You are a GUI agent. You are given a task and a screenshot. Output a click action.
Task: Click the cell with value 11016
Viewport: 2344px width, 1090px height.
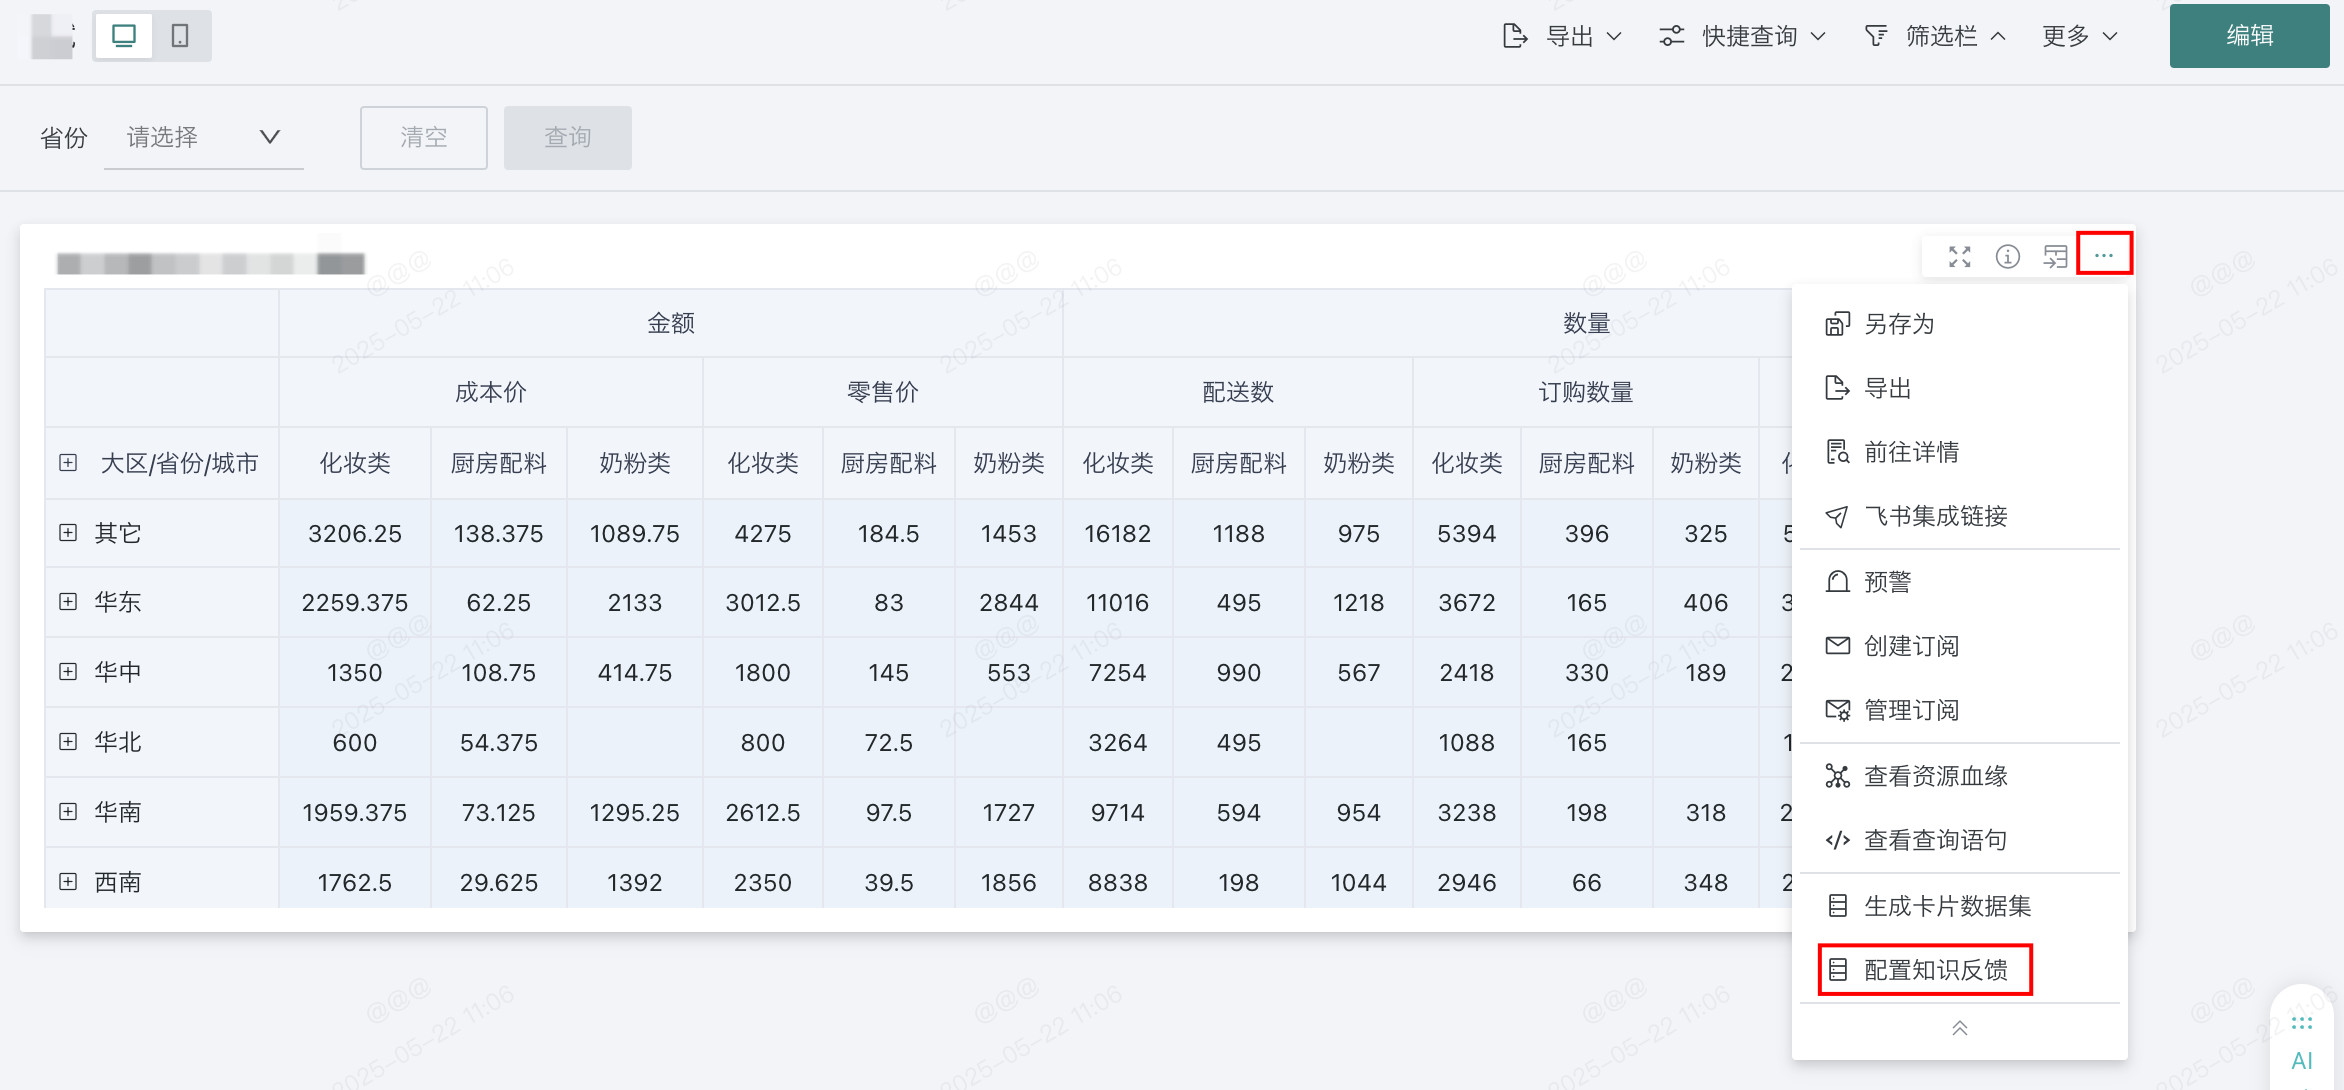(1118, 602)
